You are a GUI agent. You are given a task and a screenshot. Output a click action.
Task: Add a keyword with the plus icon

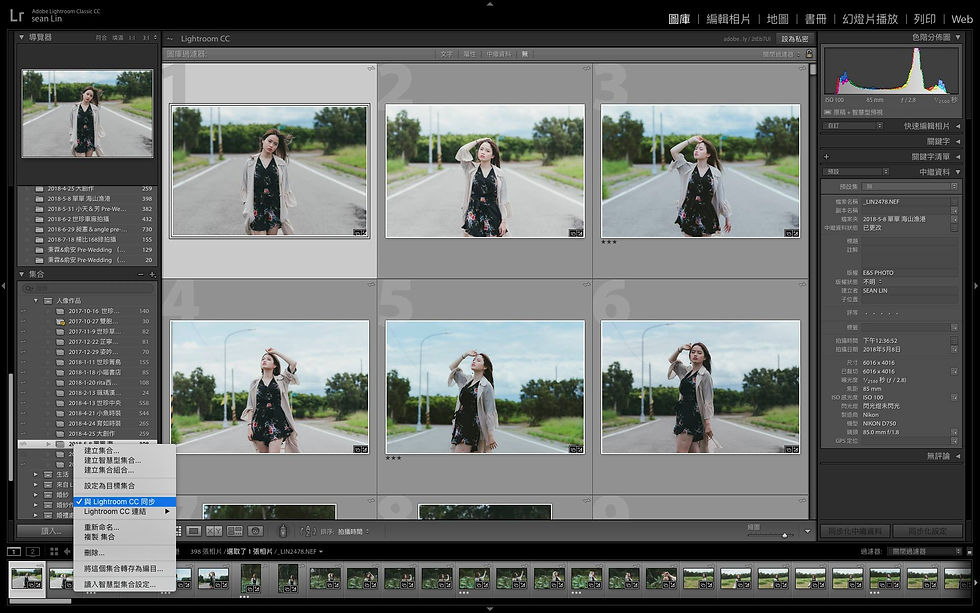[x=826, y=157]
